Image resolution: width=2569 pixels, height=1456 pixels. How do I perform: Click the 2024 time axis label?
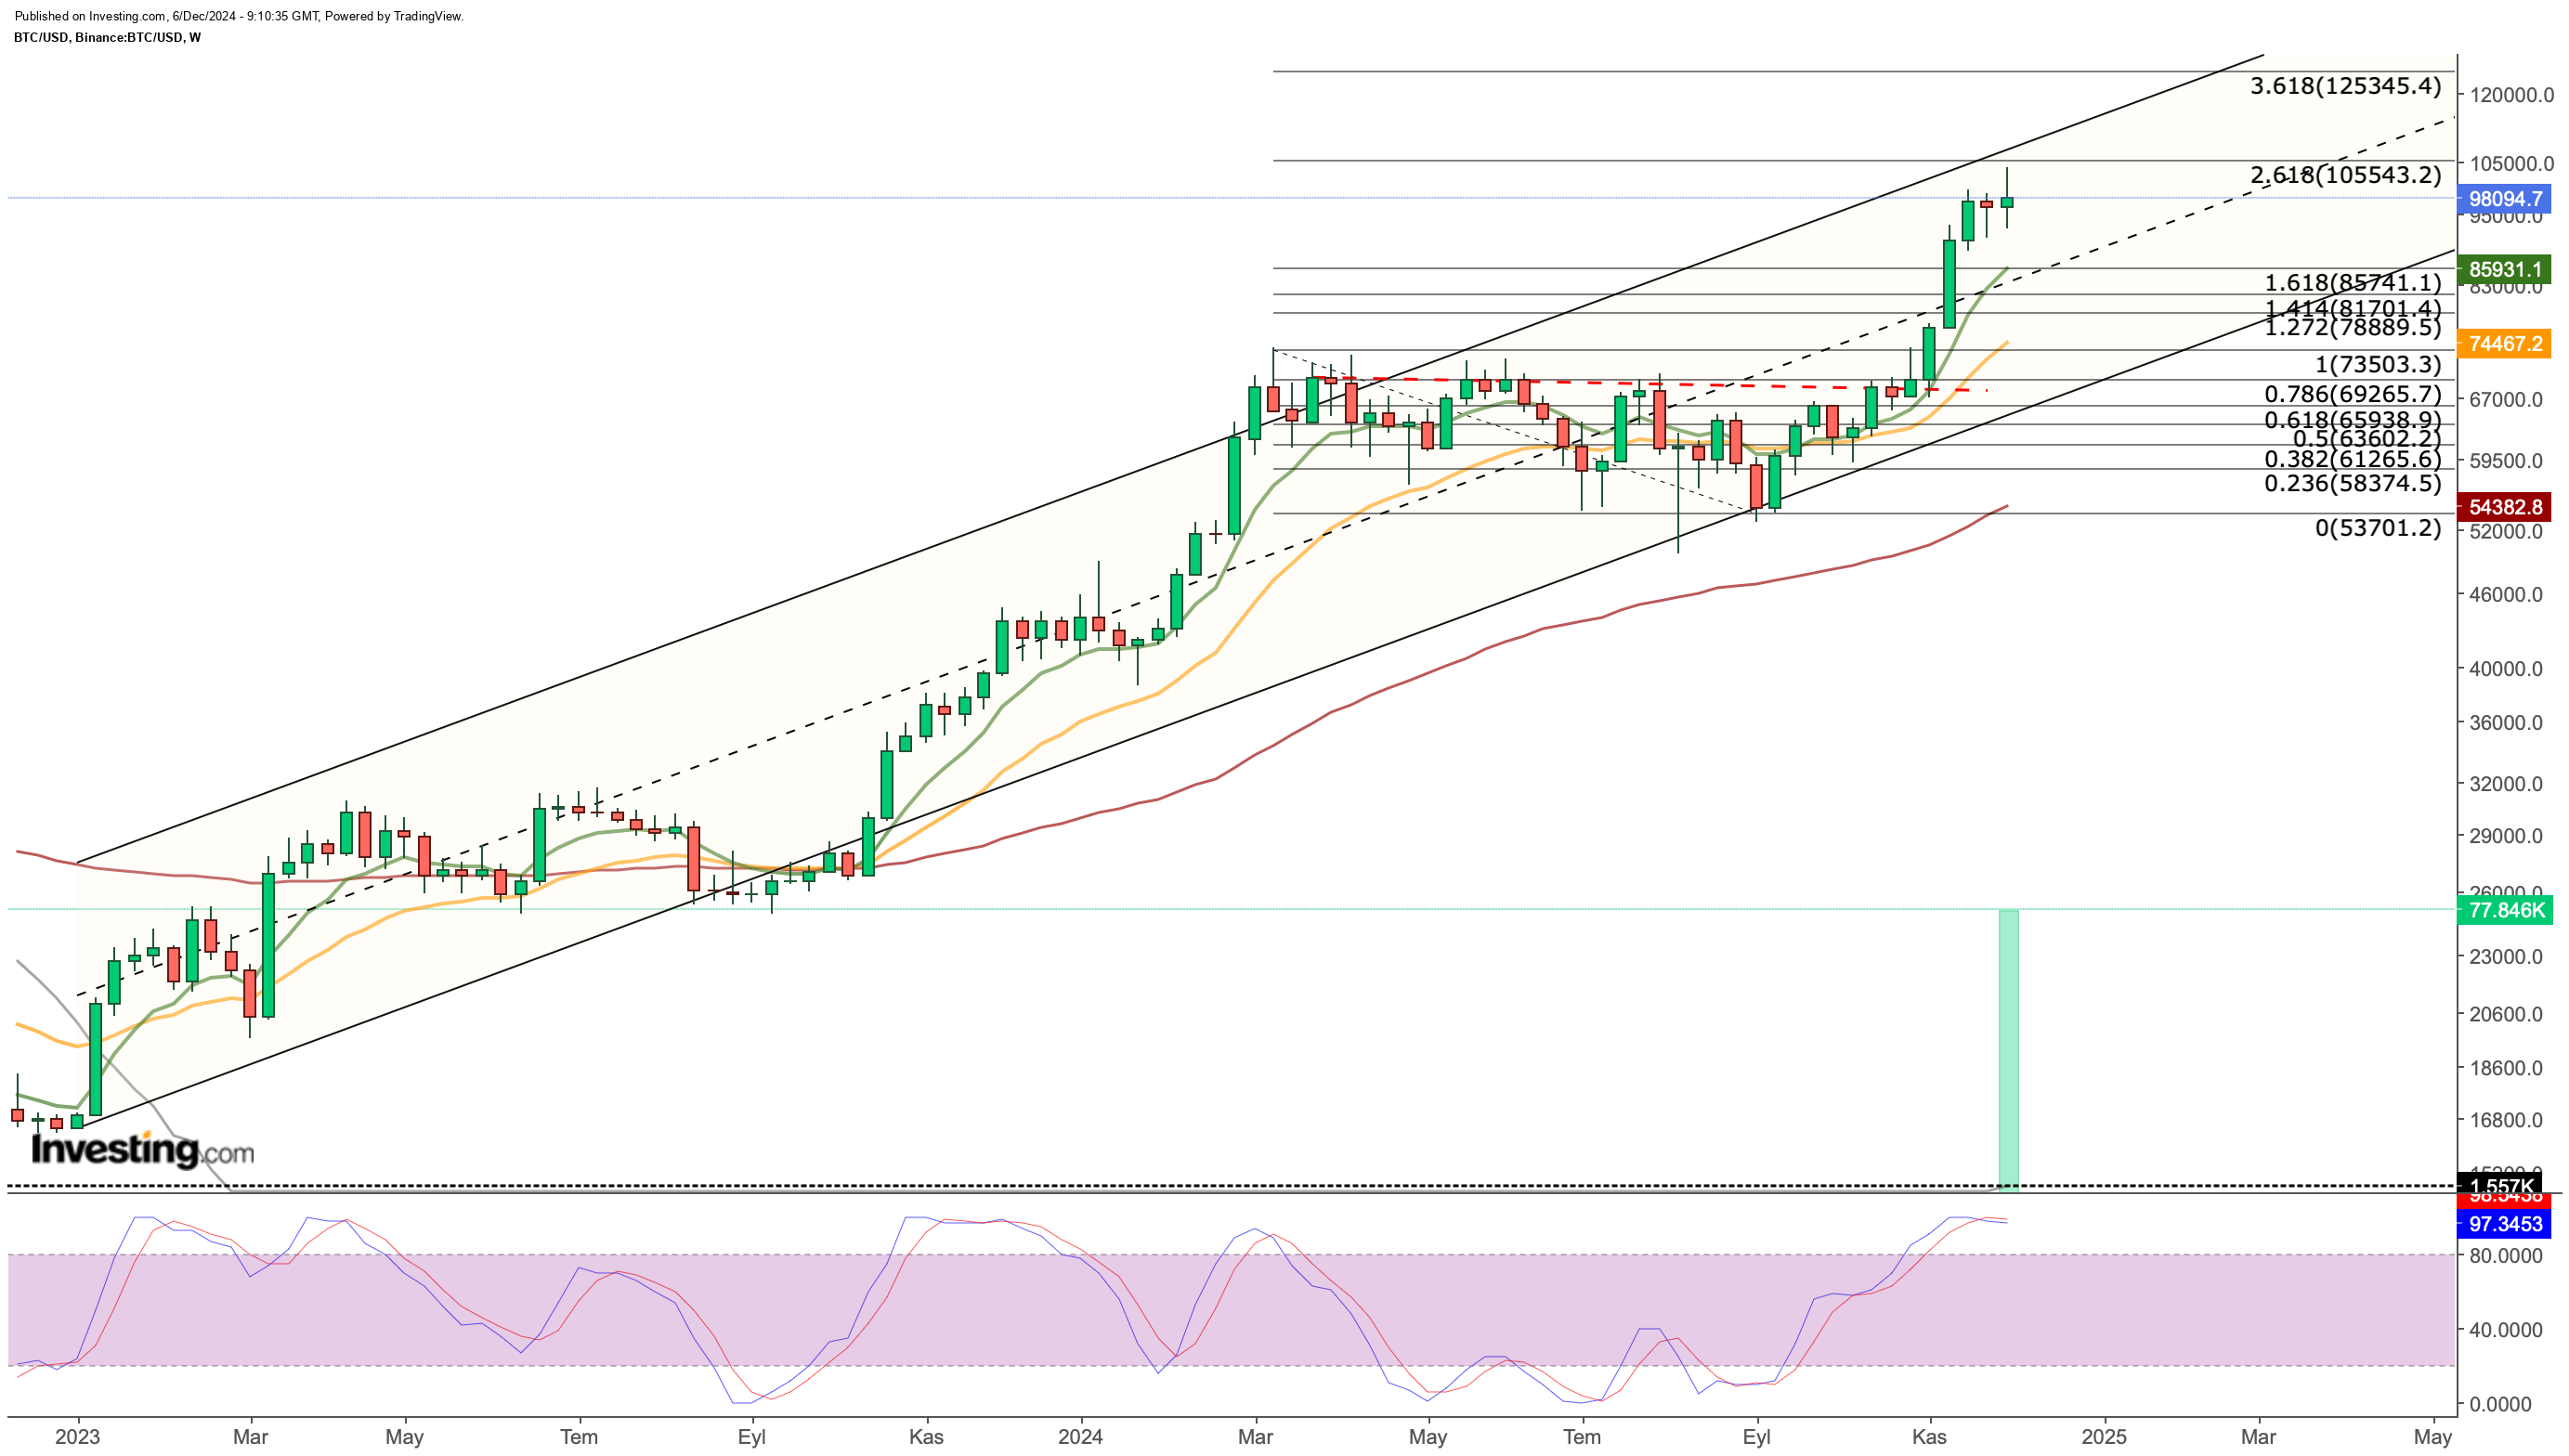pos(1080,1437)
